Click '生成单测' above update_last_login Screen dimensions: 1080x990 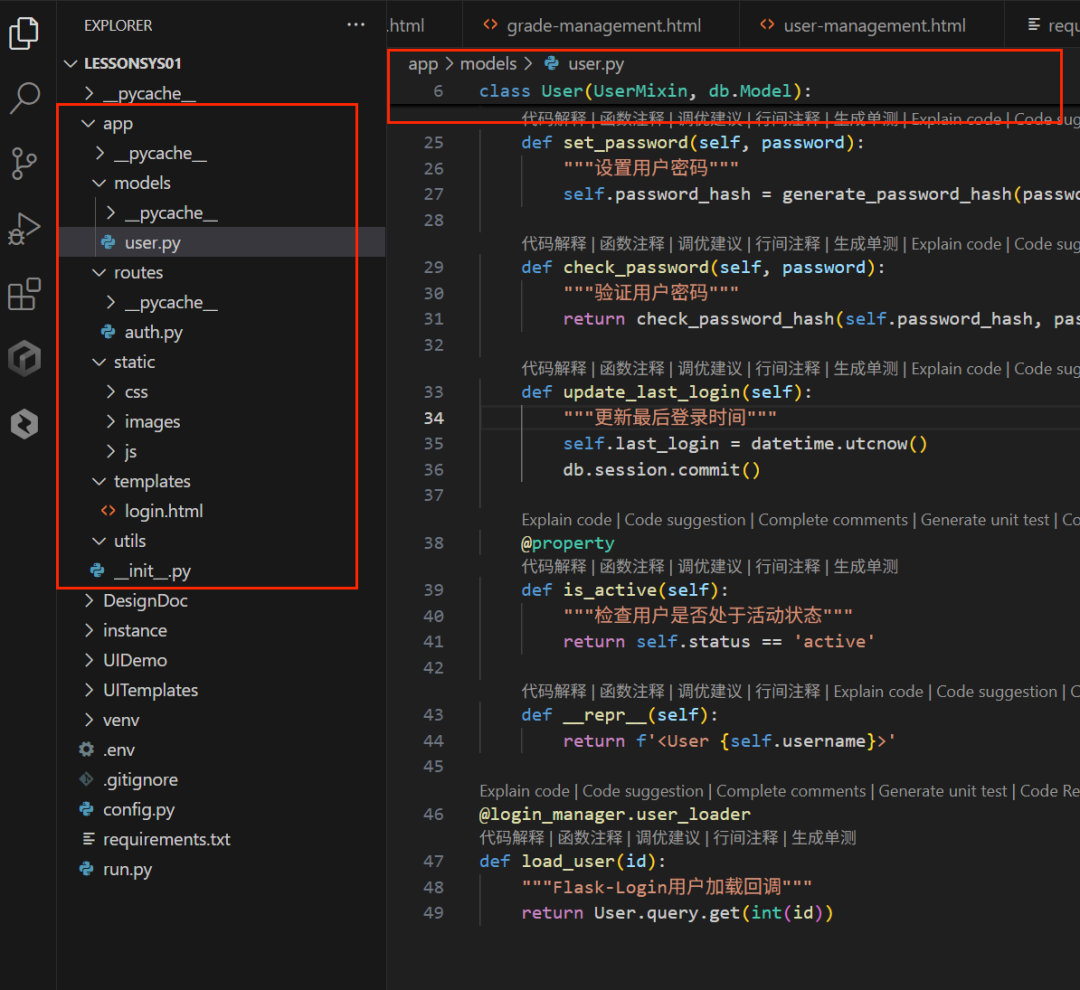point(866,369)
